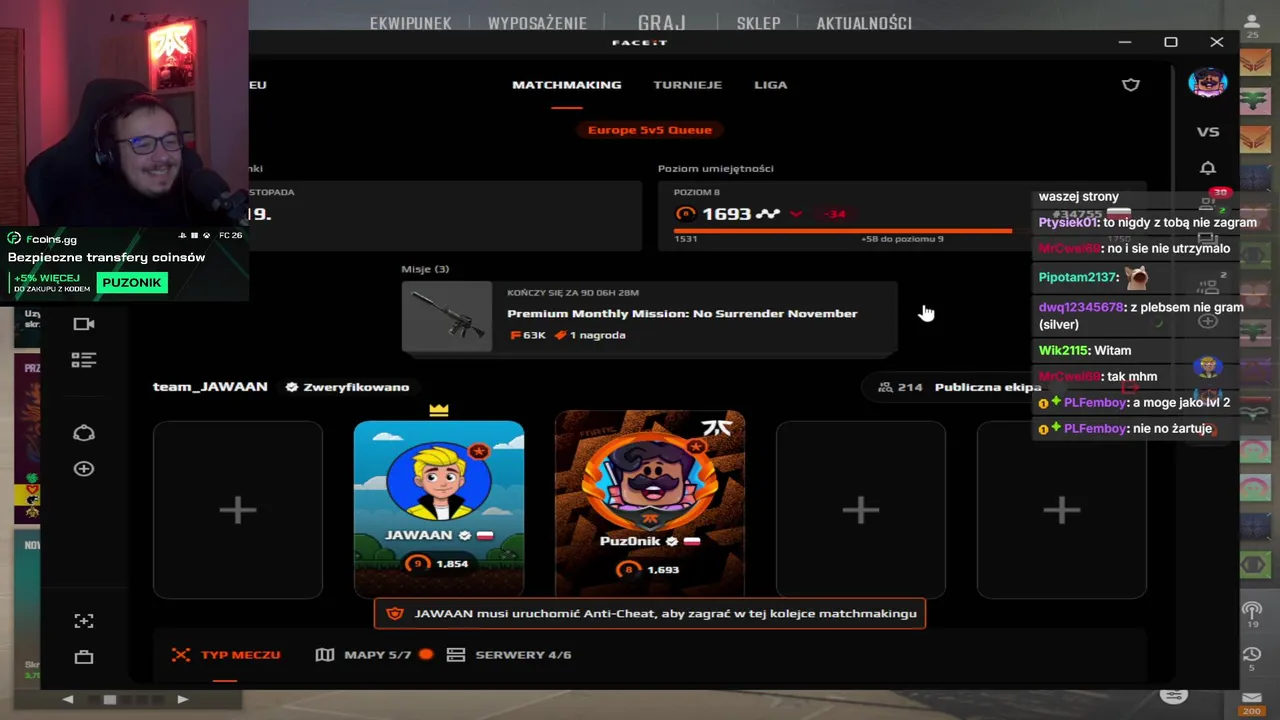Switch to the TURNIEJE tab
Viewport: 1280px width, 720px height.
coord(687,85)
